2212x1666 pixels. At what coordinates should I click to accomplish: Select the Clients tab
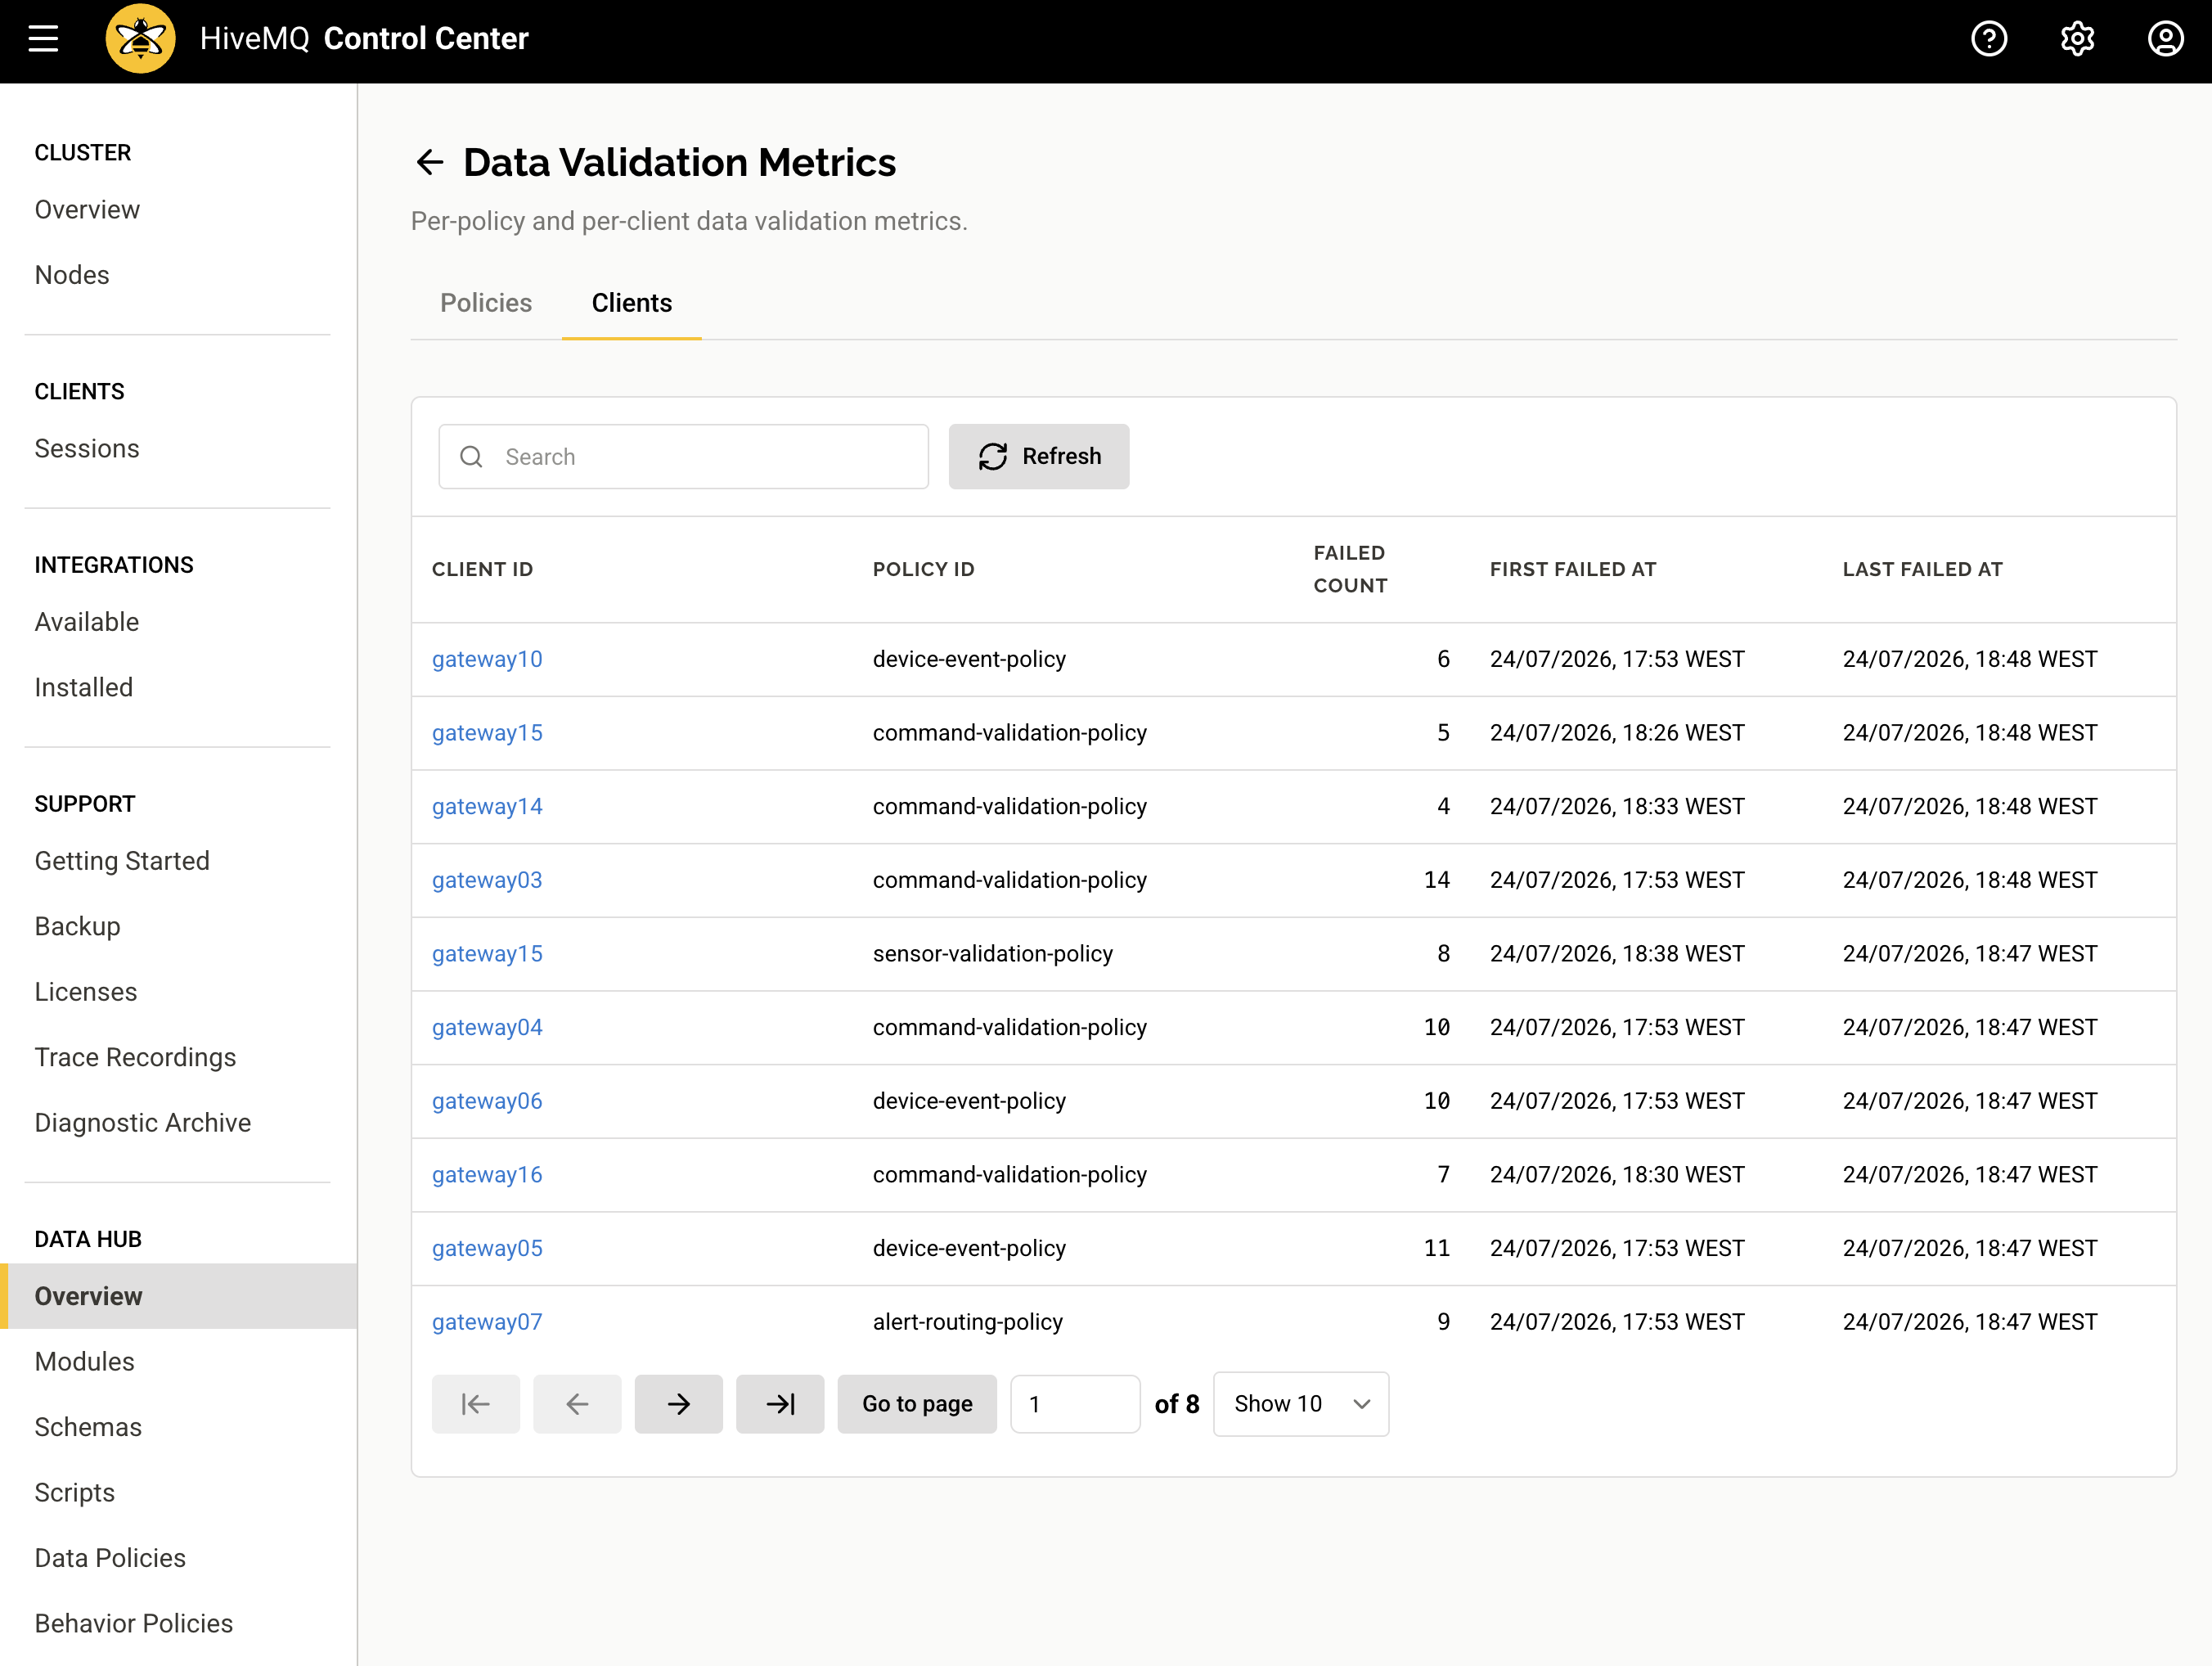point(632,303)
